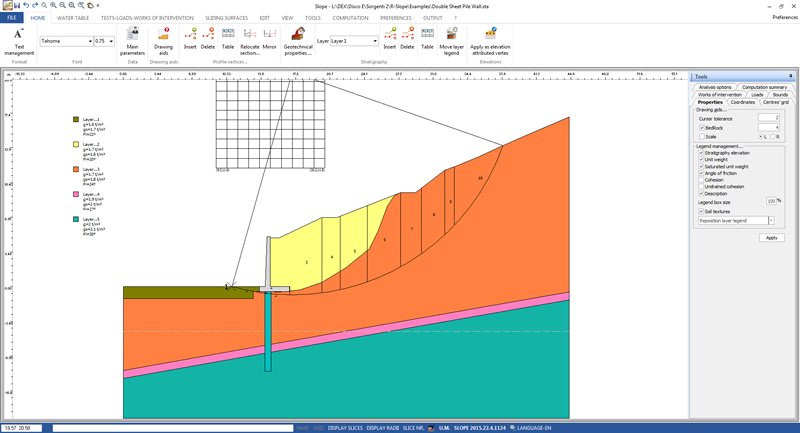Toggle SLICE NR. in status bar
The width and height of the screenshot is (800, 433).
pyautogui.click(x=413, y=428)
